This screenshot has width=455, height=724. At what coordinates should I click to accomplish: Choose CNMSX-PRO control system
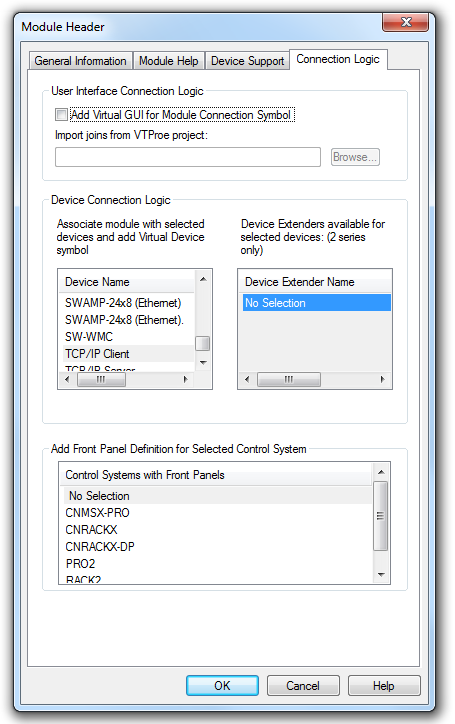point(215,513)
